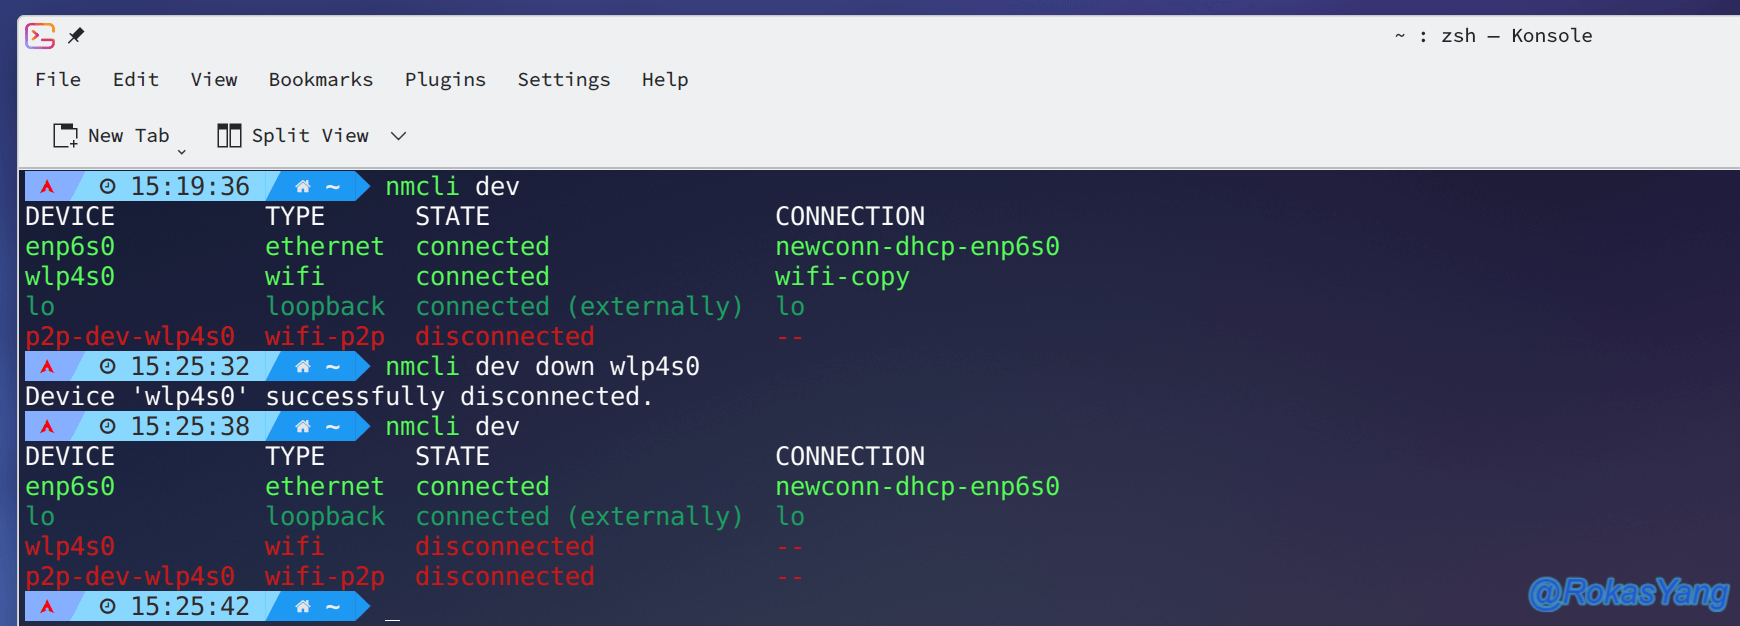Open the File menu
The height and width of the screenshot is (626, 1740).
(x=58, y=79)
